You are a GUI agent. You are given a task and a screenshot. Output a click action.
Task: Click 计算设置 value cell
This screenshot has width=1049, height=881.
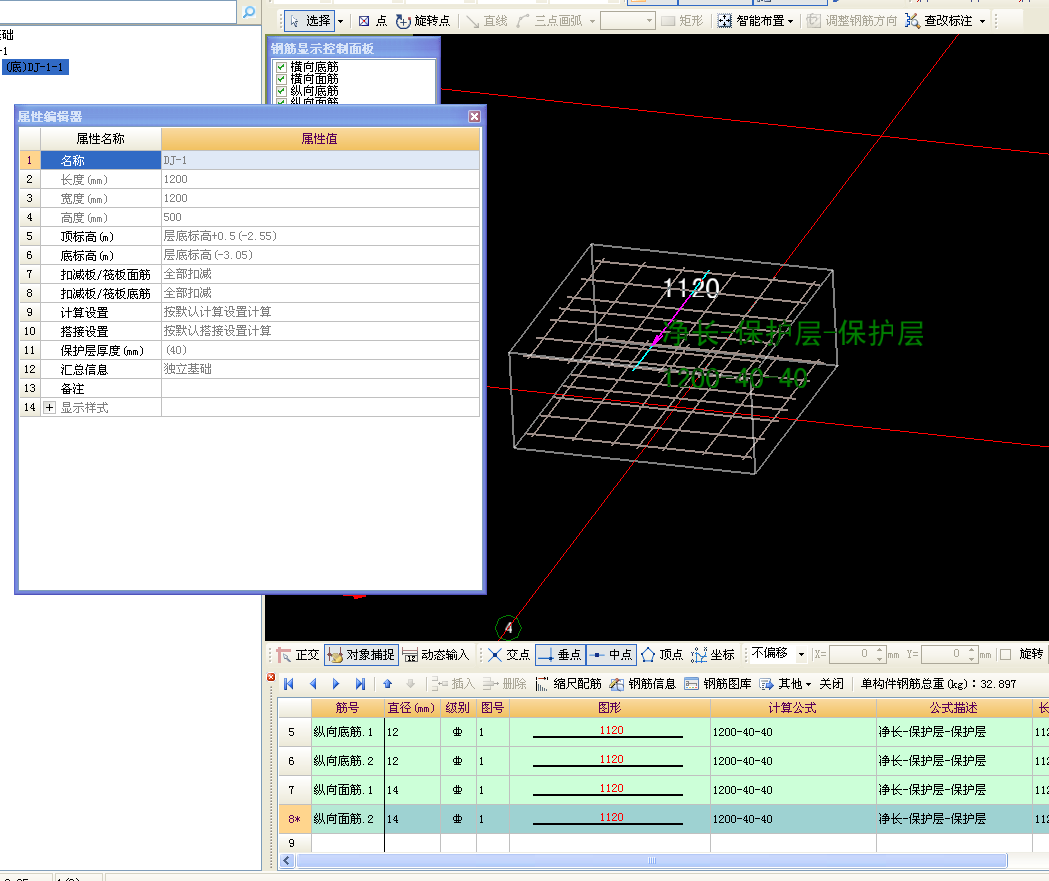tap(320, 312)
